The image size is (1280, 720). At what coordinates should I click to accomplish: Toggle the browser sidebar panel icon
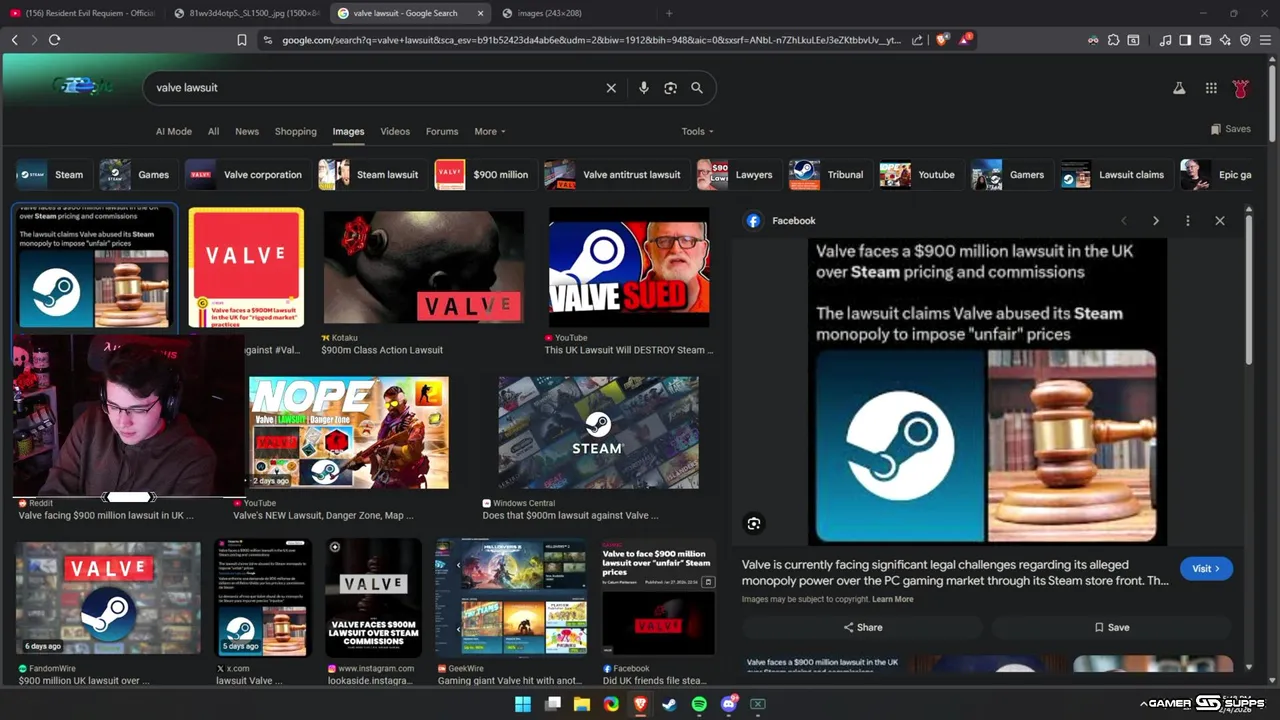point(1185,40)
